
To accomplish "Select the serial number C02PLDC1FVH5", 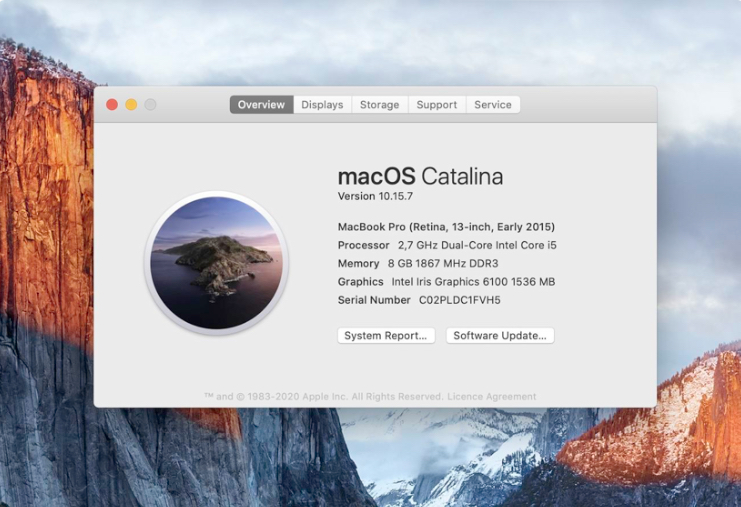I will point(460,300).
